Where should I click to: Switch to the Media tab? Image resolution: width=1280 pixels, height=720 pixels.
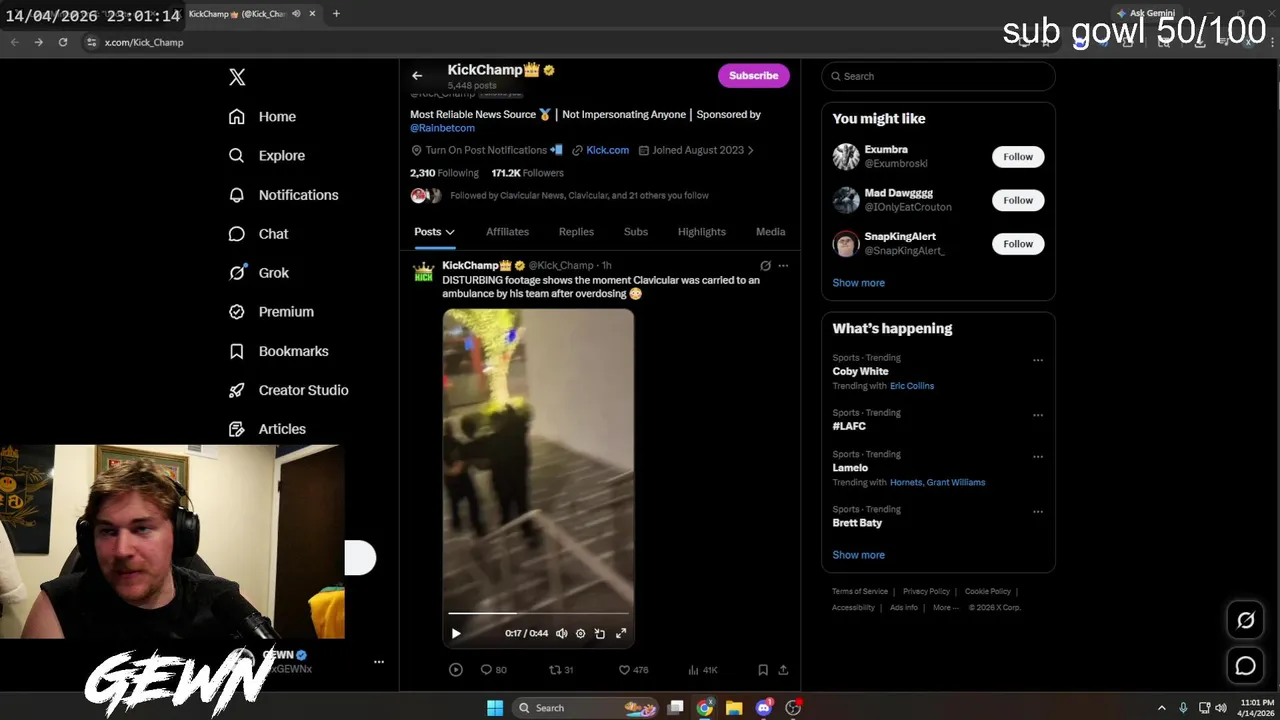click(770, 232)
